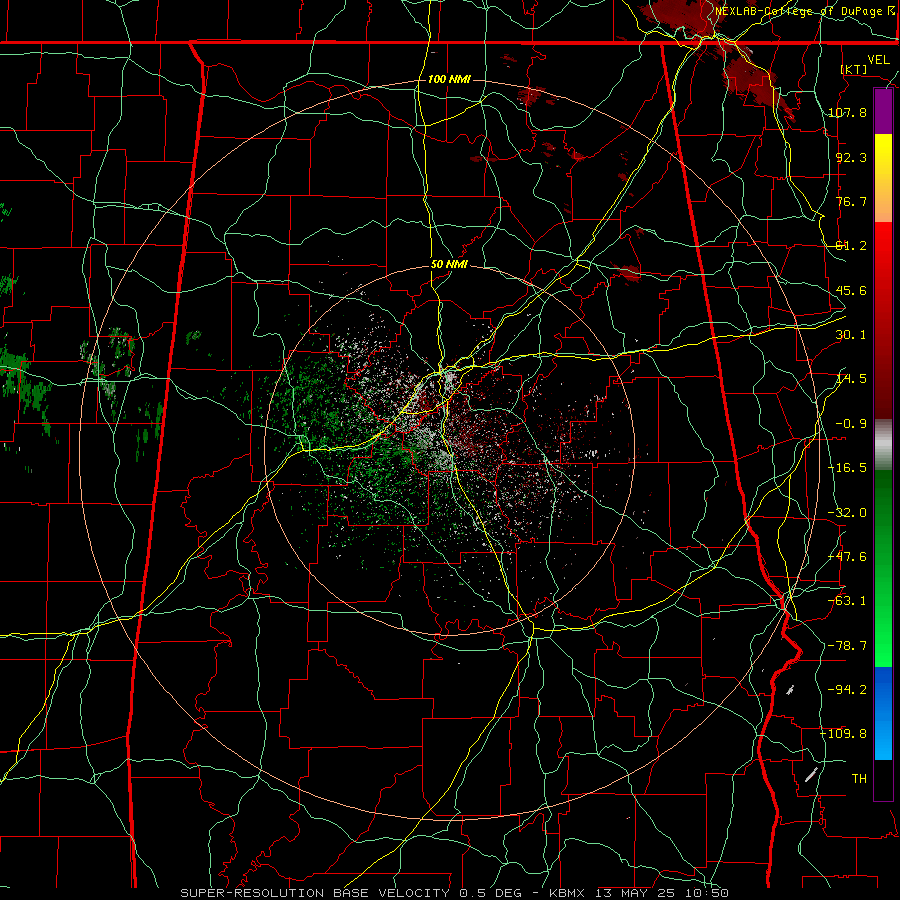This screenshot has height=900, width=900.
Task: Click the 45.6 legend value
Action: [851, 290]
